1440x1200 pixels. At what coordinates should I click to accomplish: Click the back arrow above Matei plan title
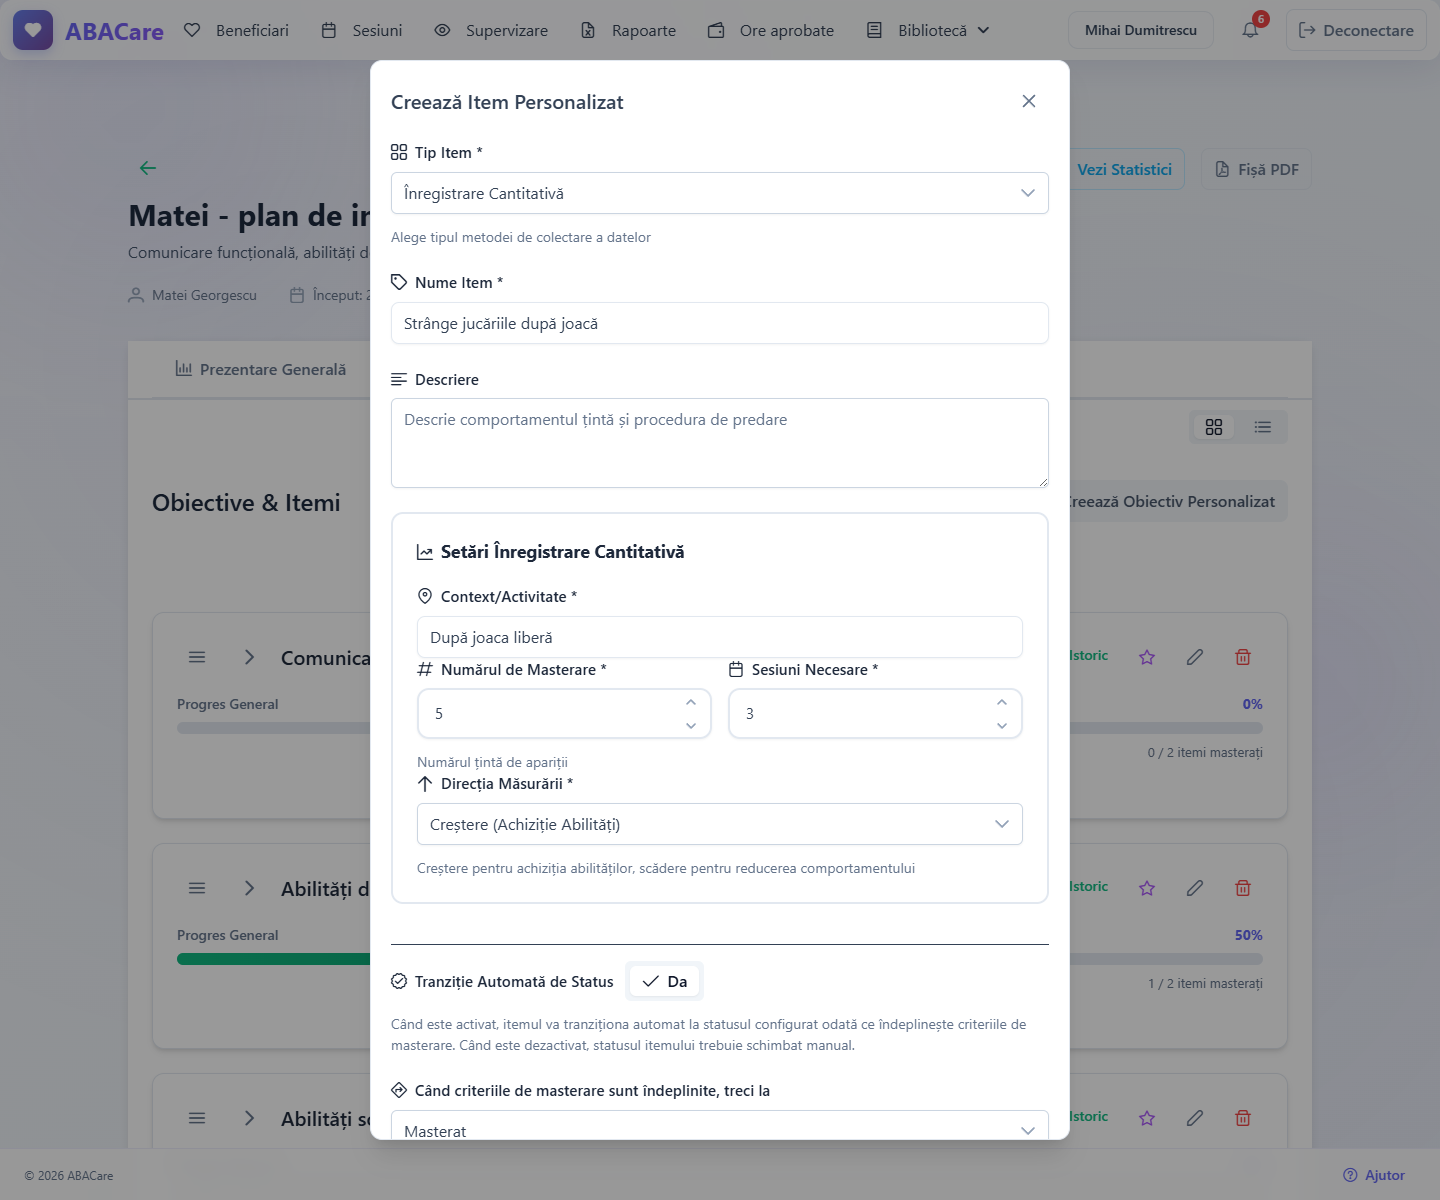148,168
